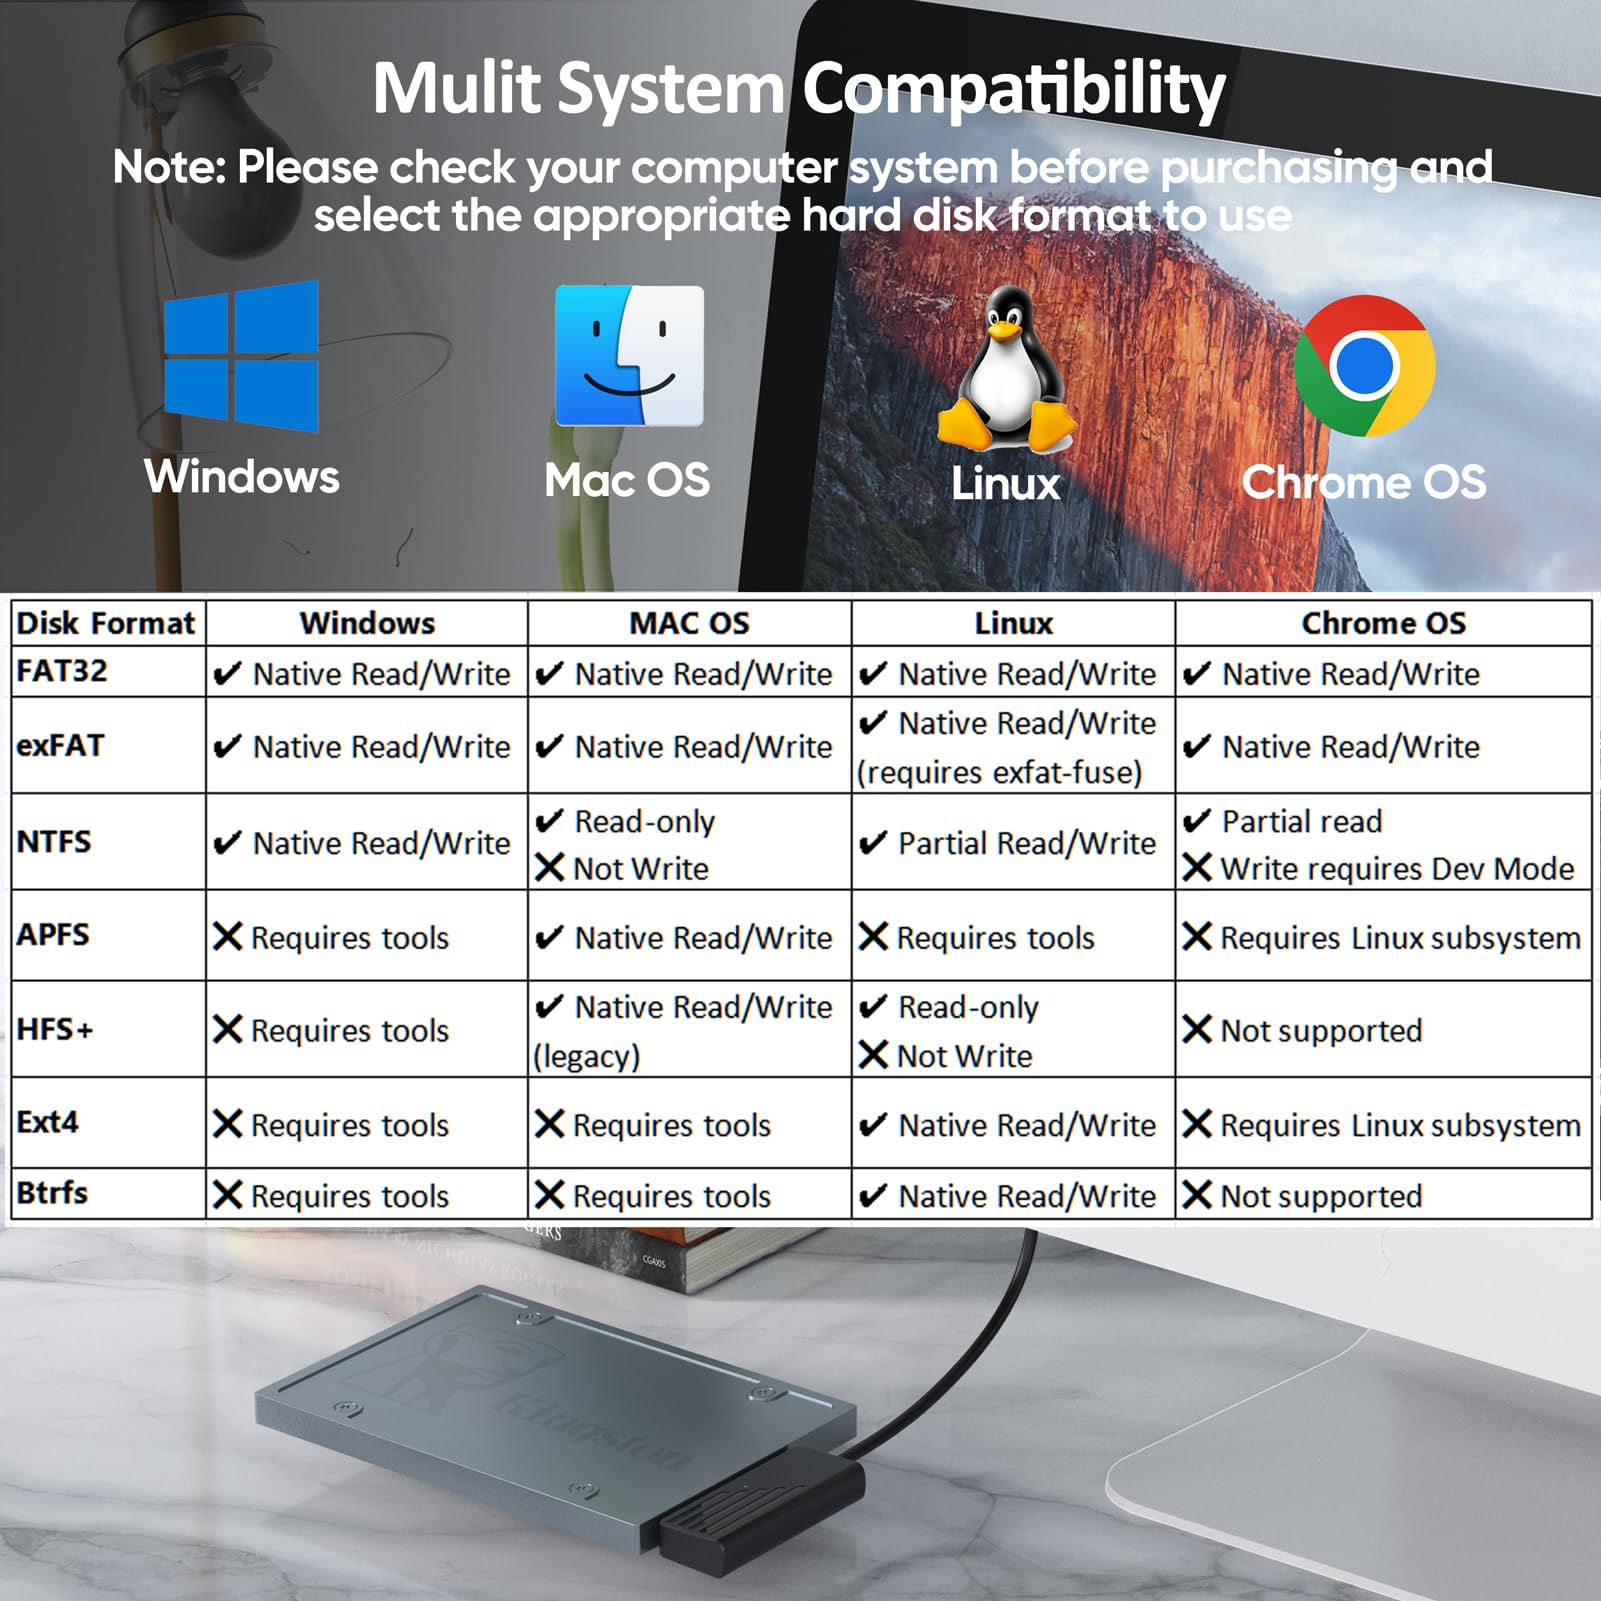Click the note about checking your computer system

802,190
